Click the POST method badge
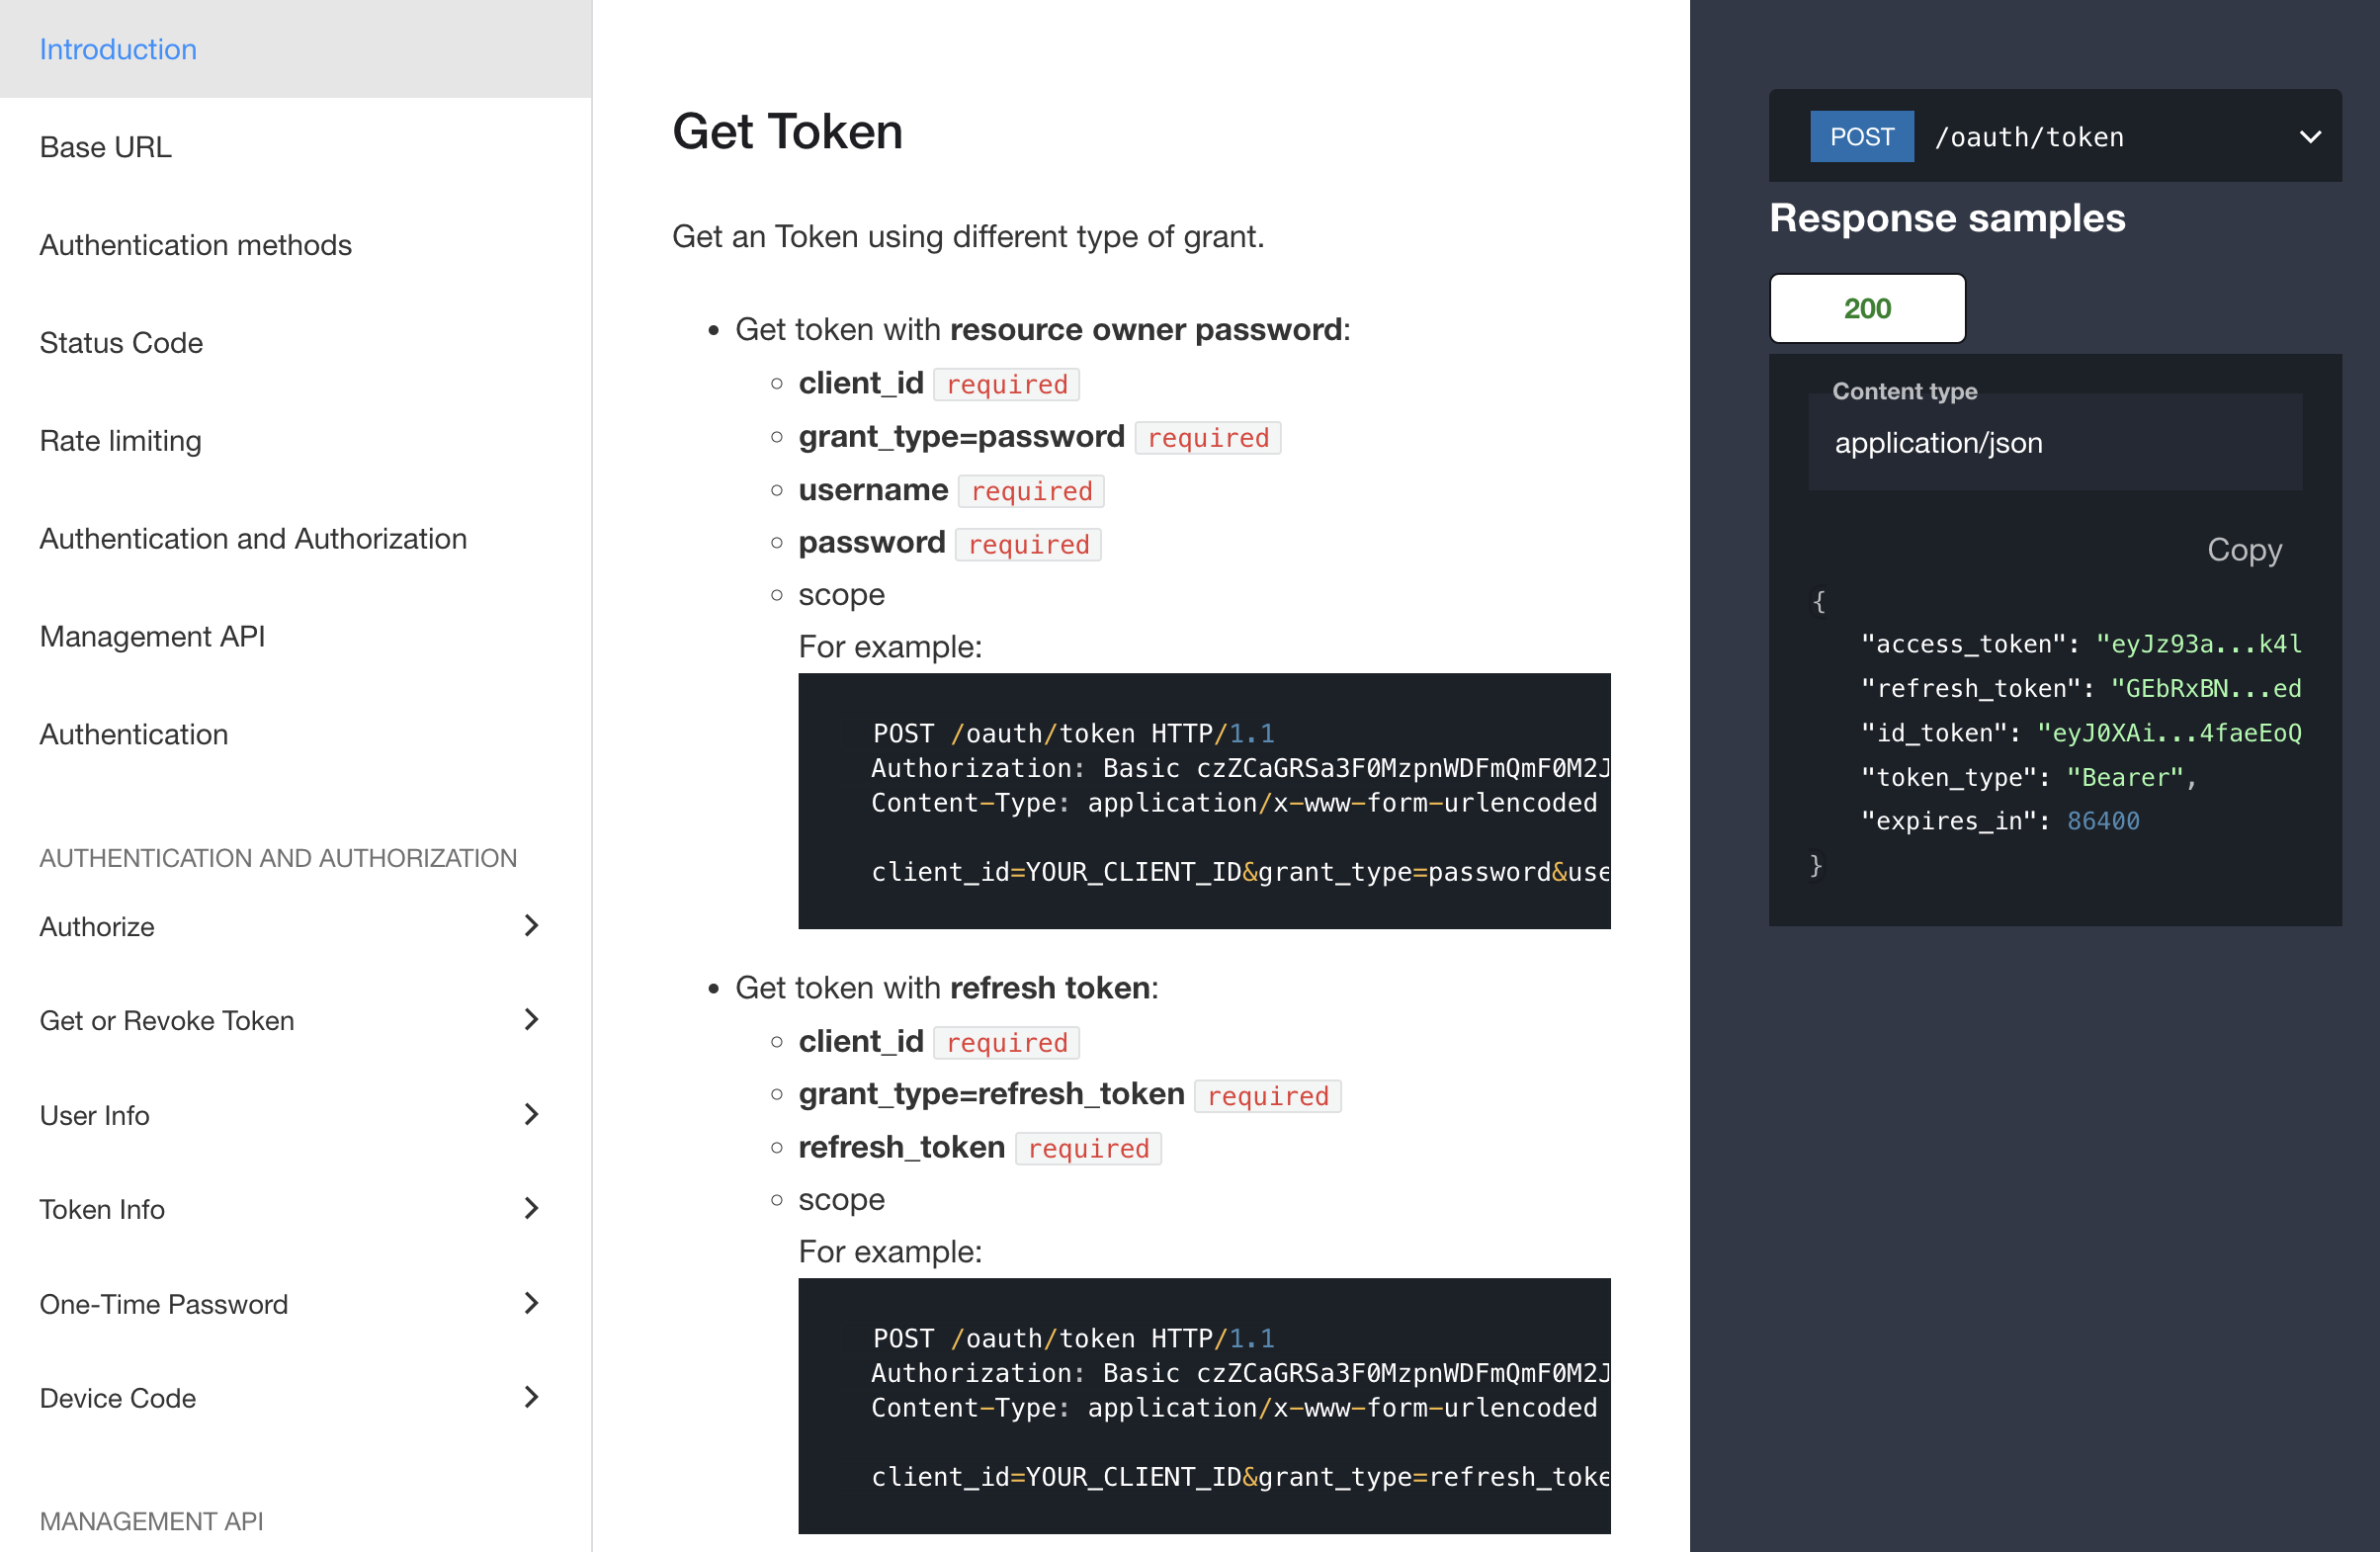Image resolution: width=2380 pixels, height=1552 pixels. click(x=1861, y=137)
